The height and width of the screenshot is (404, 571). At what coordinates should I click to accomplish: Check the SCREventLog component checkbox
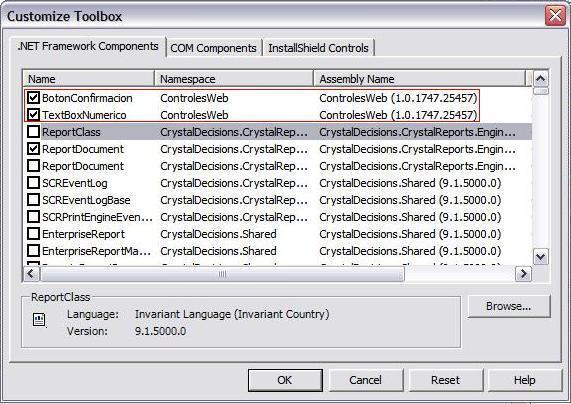pyautogui.click(x=34, y=183)
